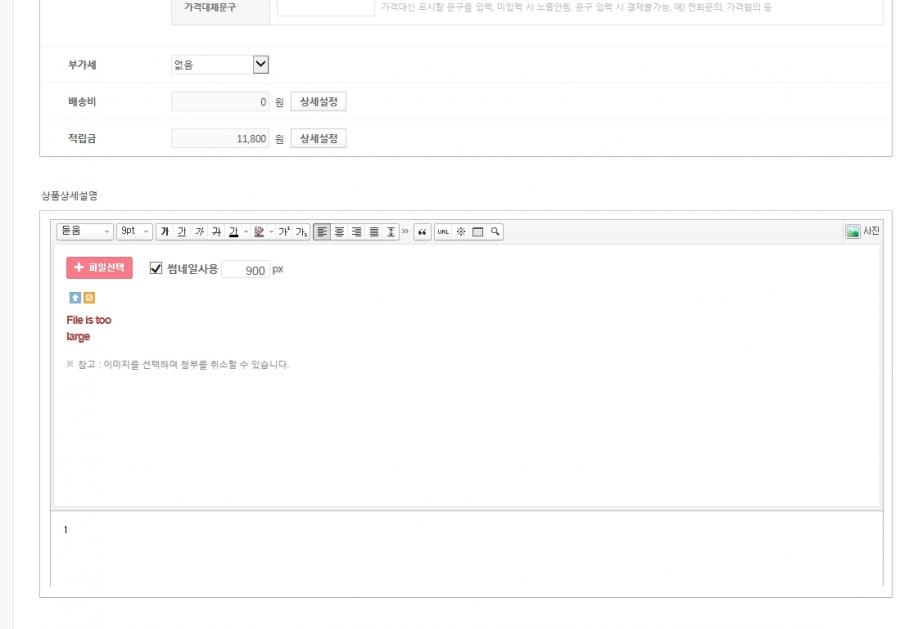The height and width of the screenshot is (629, 900).
Task: Open the 돋움 font family dropdown
Action: 86,232
